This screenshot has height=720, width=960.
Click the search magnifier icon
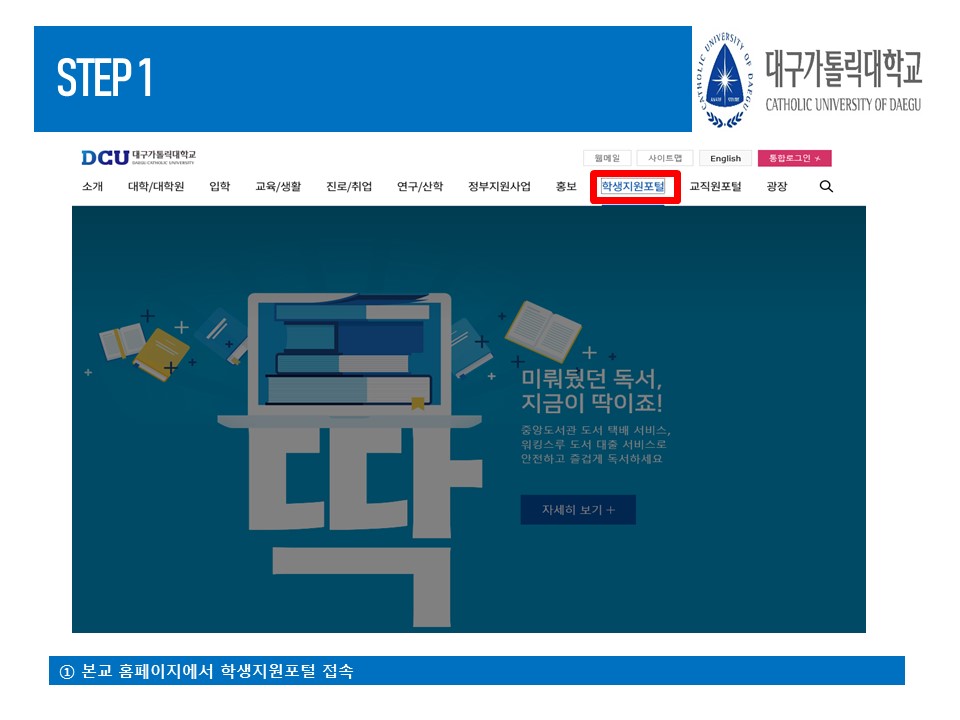(x=826, y=186)
